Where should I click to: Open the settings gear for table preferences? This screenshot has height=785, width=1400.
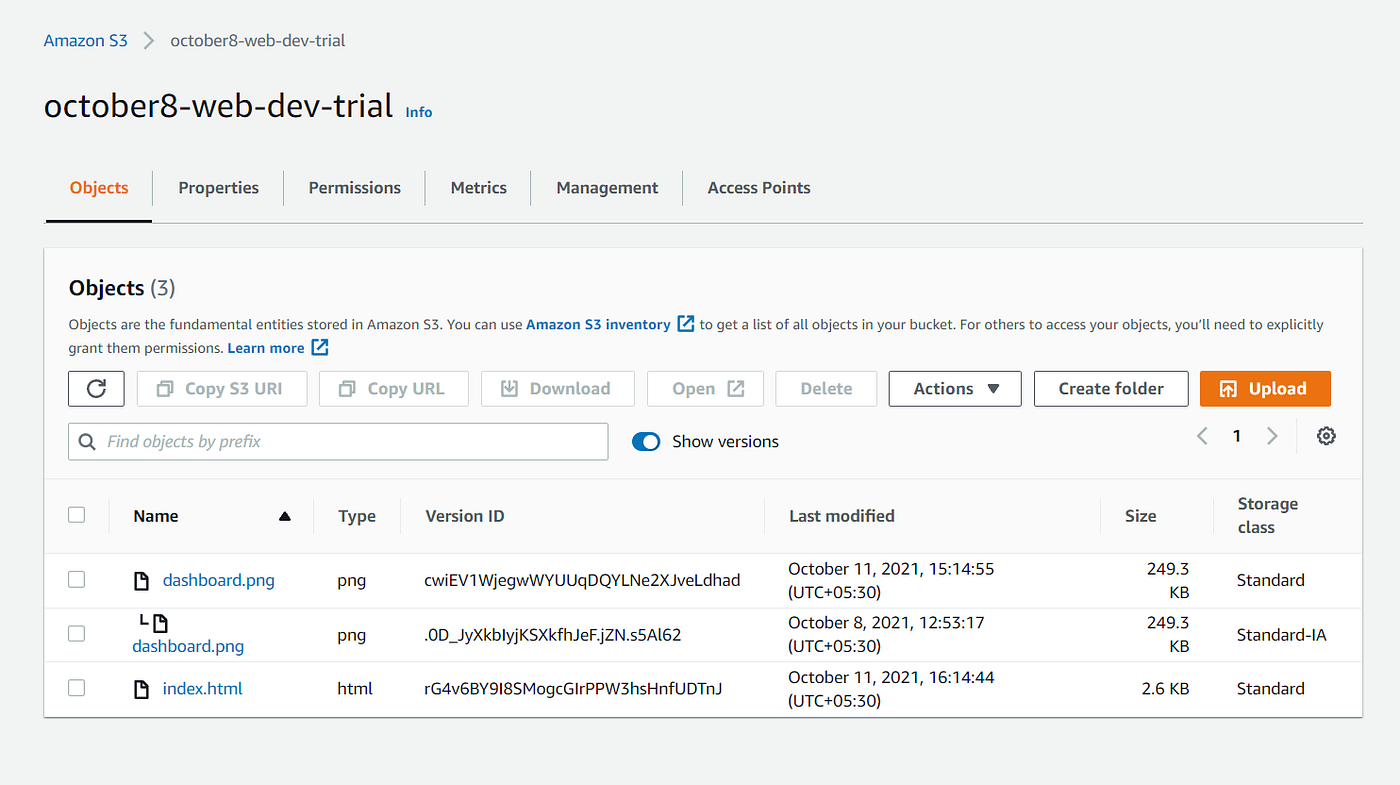click(1326, 436)
